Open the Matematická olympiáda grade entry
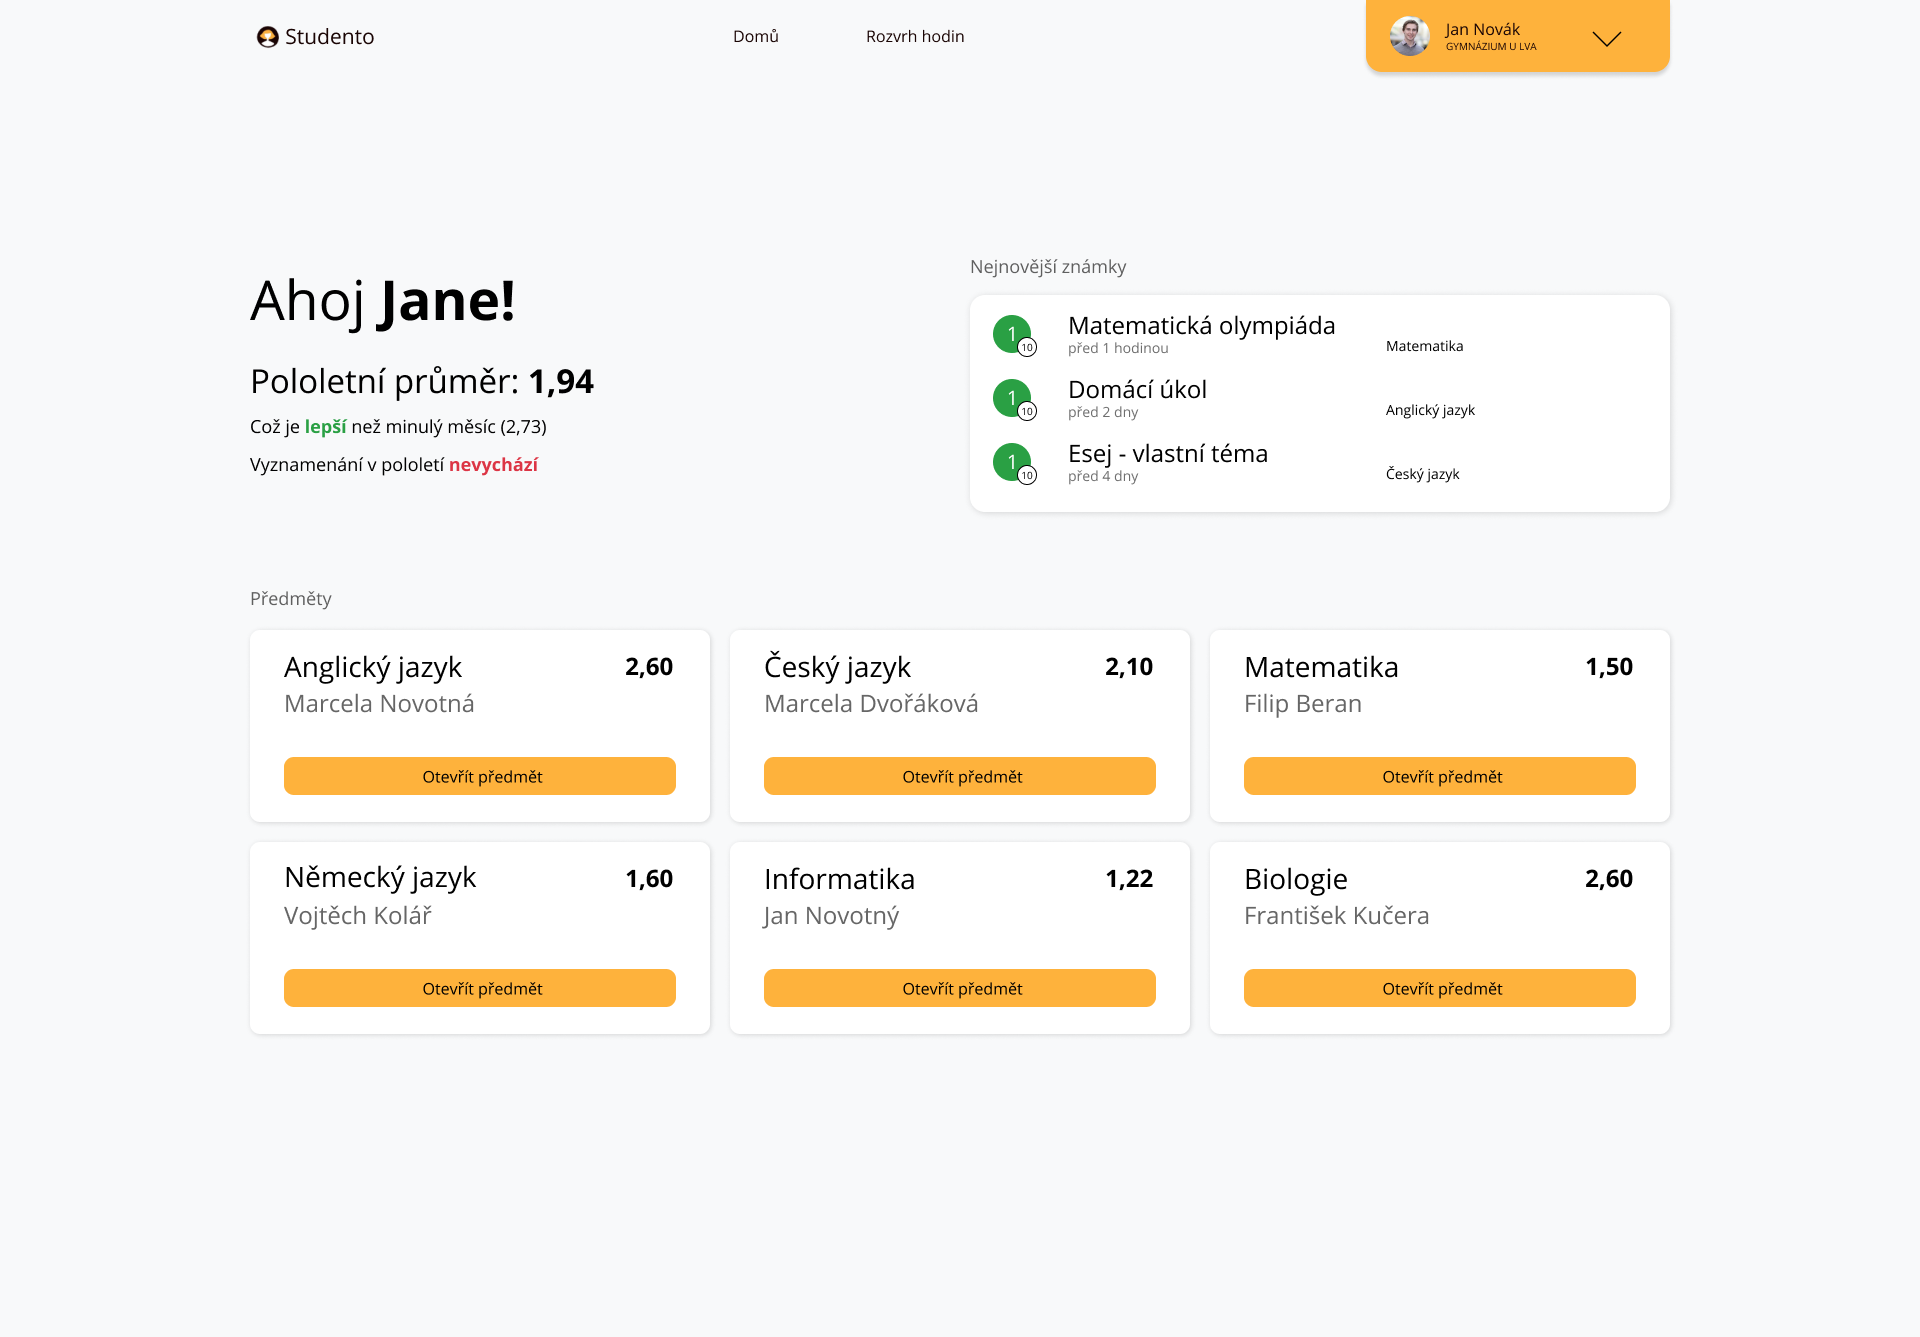 (x=1201, y=326)
